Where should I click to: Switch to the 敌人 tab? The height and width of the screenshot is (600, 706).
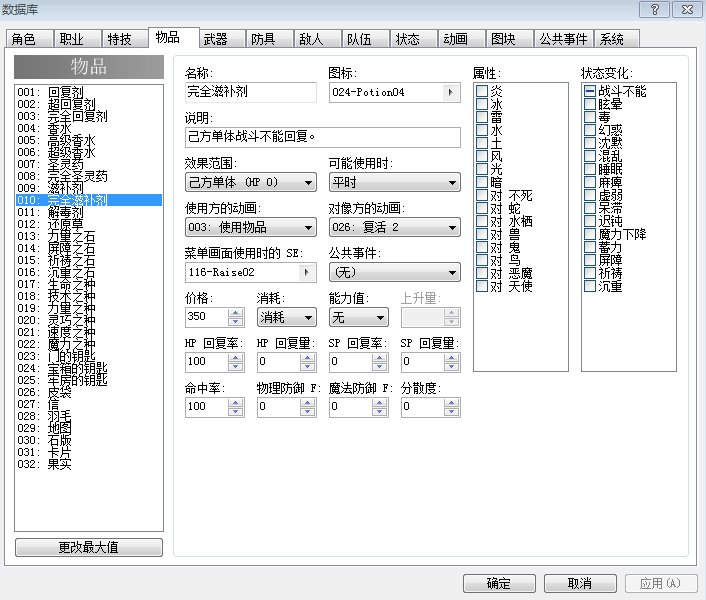coord(318,39)
